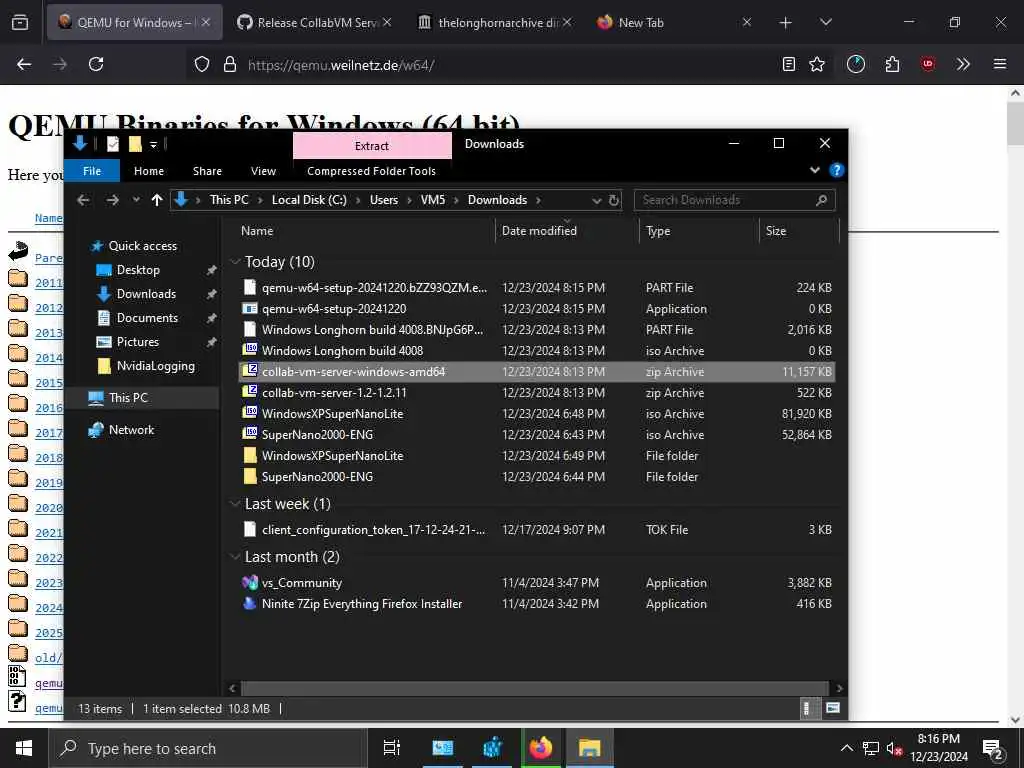Open the old/ link on QEMU page
The height and width of the screenshot is (768, 1024).
click(x=48, y=658)
